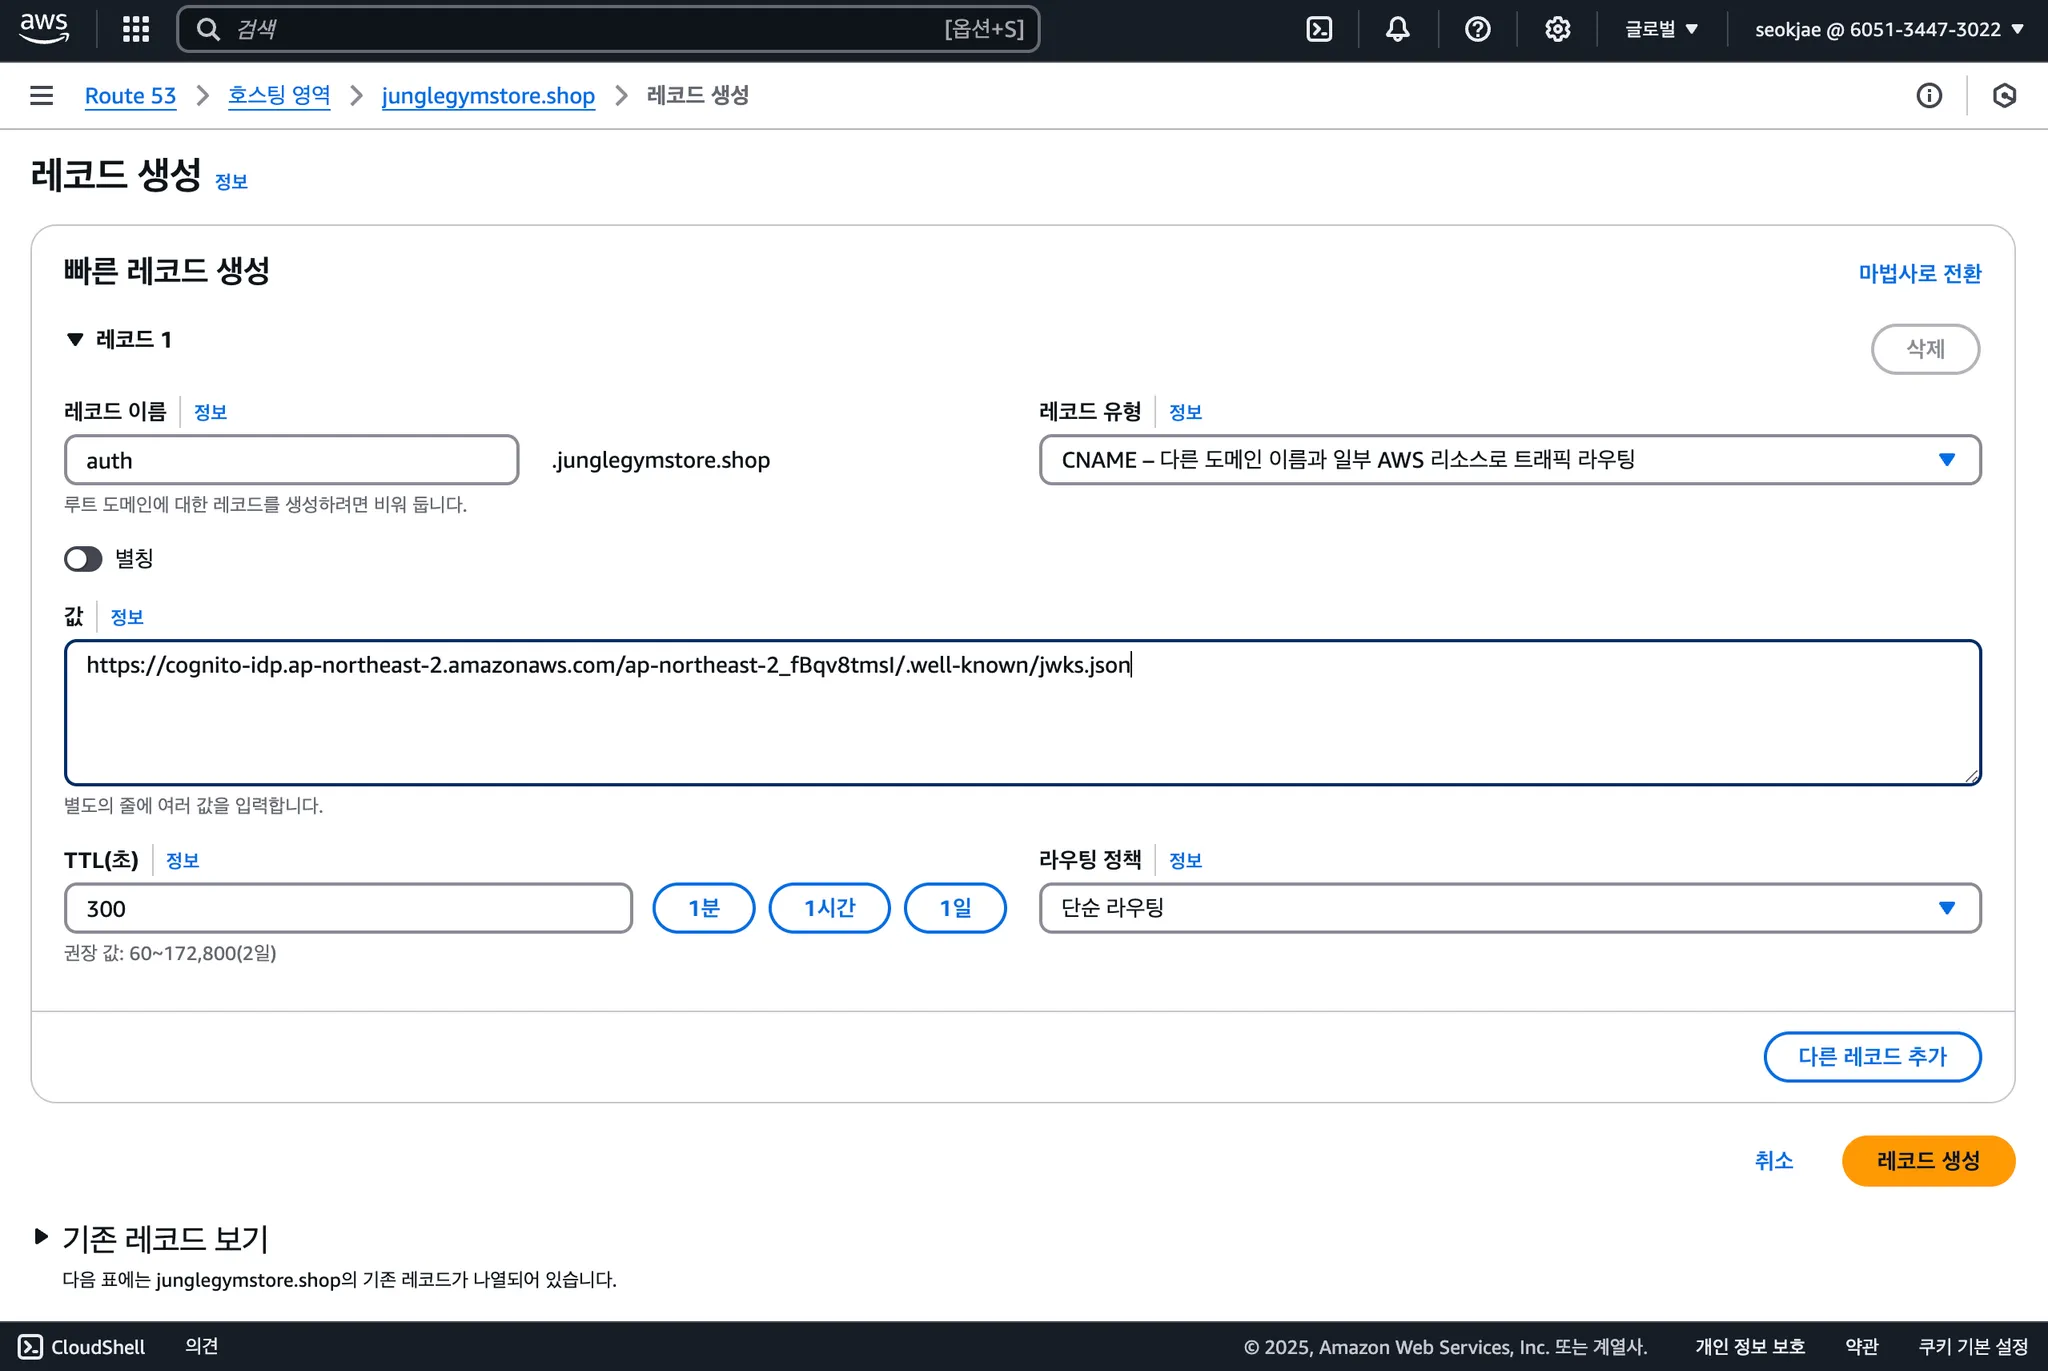Image resolution: width=2048 pixels, height=1371 pixels.
Task: Open the info panel circle icon
Action: pos(1929,95)
